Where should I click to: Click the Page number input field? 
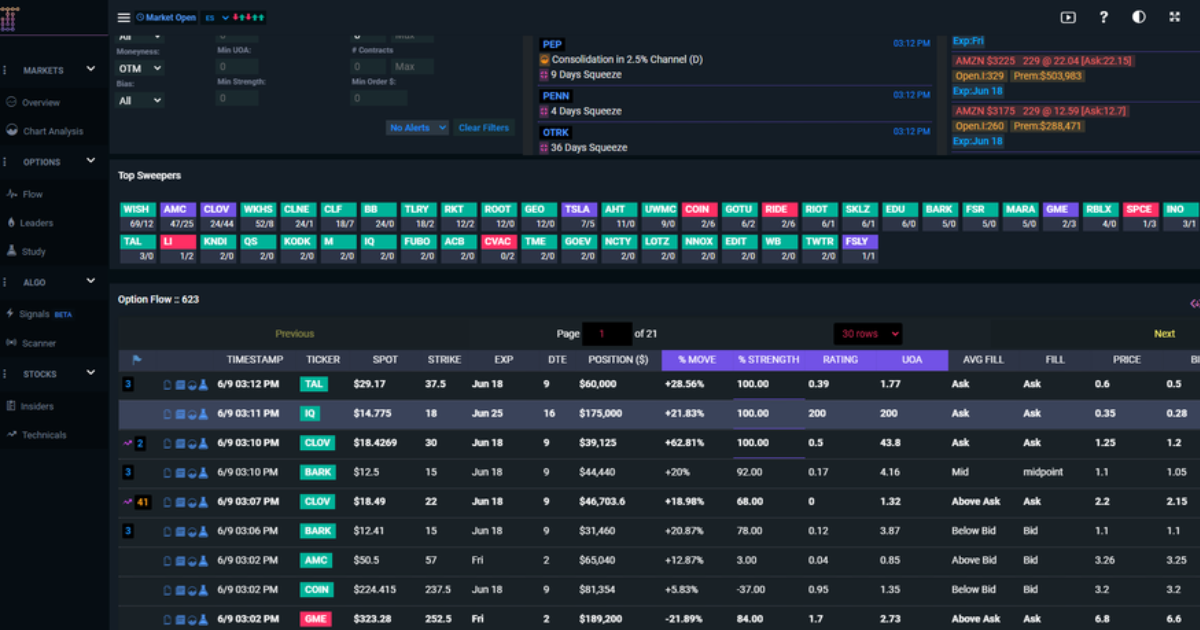point(608,334)
